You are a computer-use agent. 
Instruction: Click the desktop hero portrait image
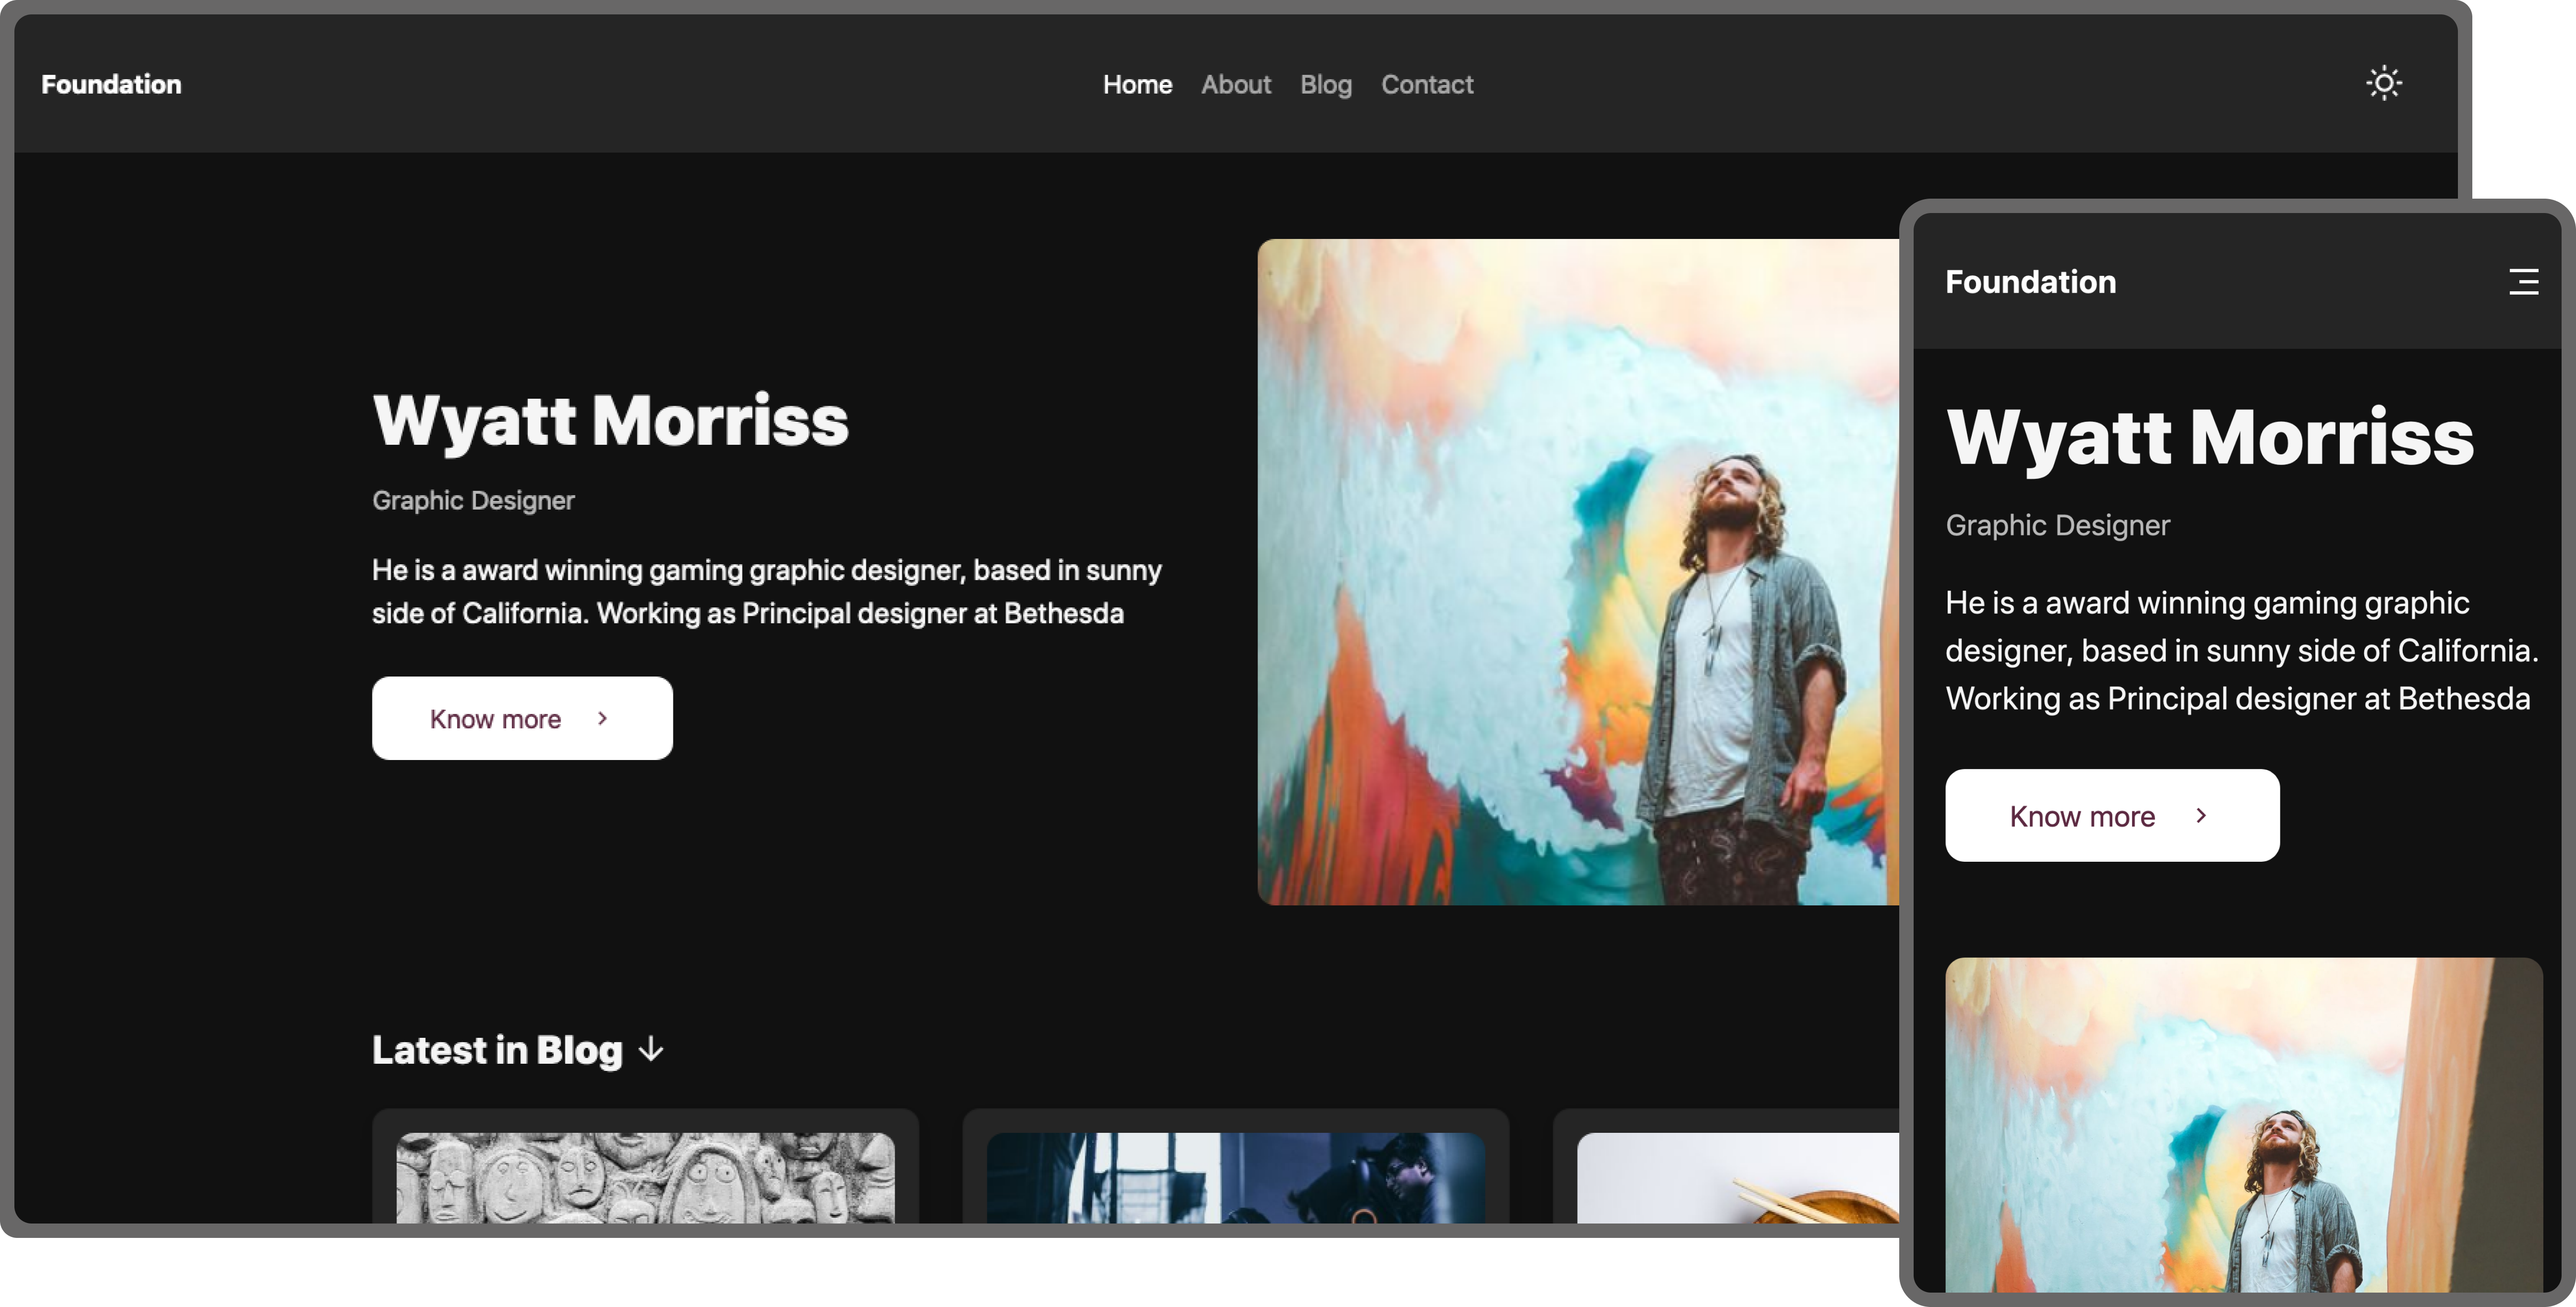pos(1577,571)
